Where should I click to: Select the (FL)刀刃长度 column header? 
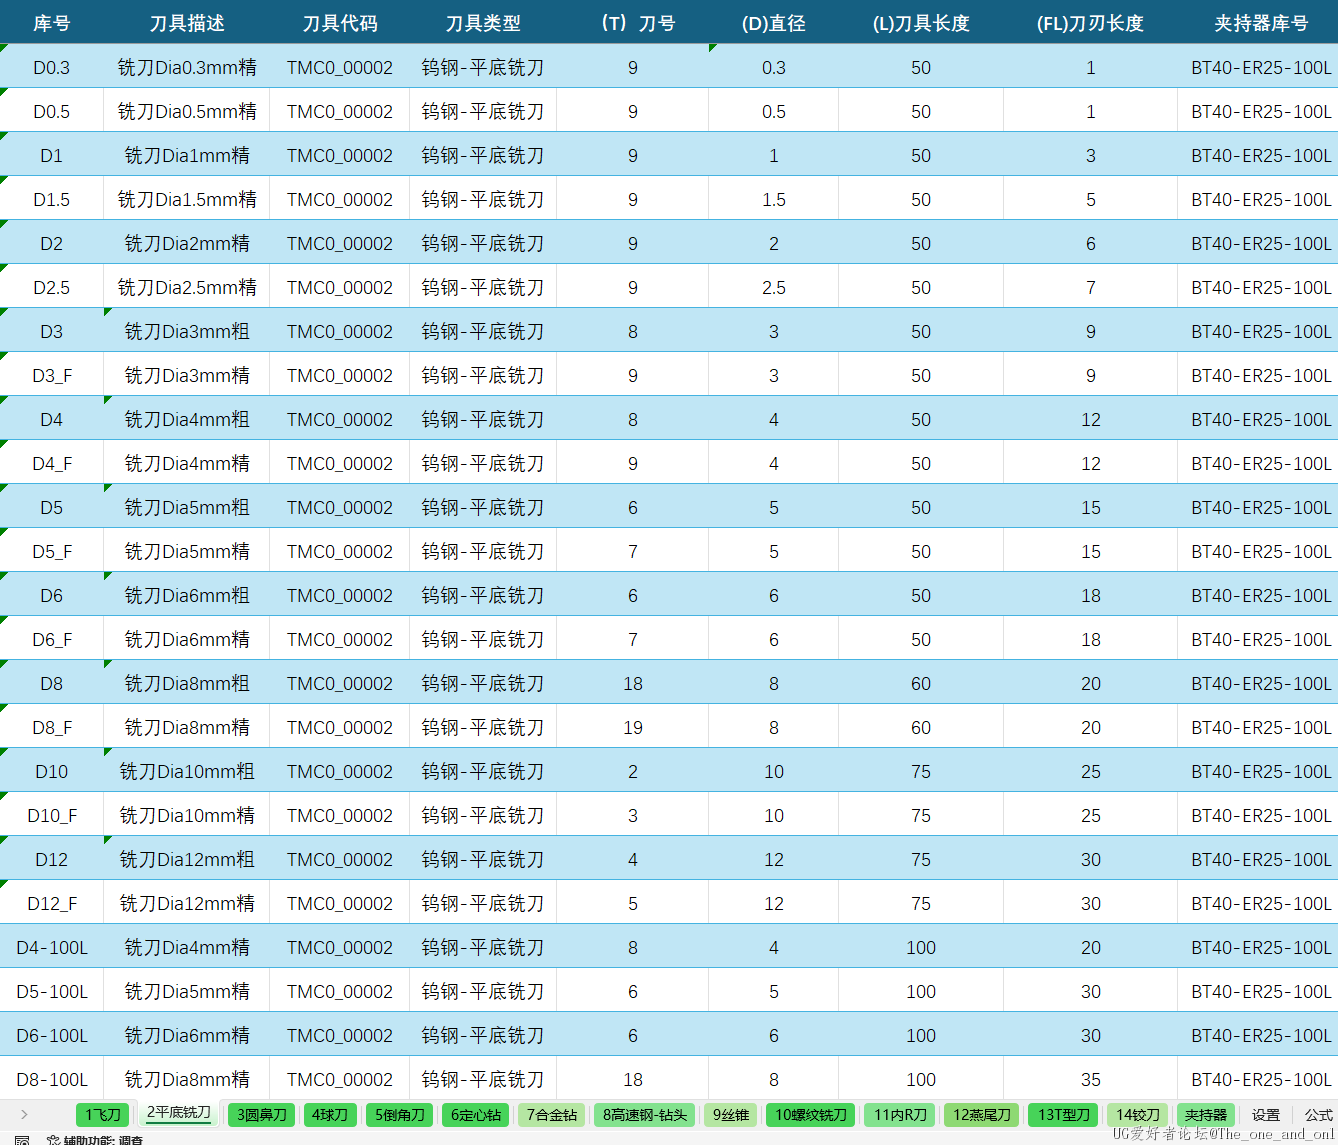click(x=1091, y=23)
